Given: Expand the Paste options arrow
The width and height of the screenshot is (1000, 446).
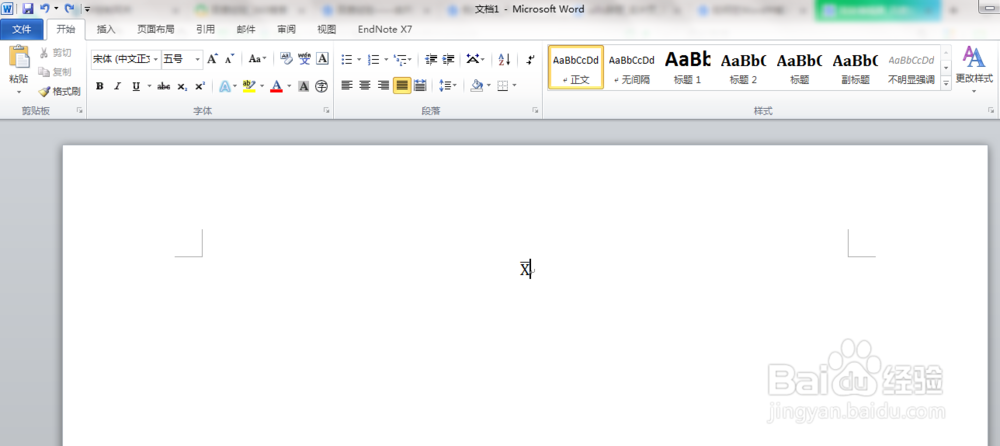Looking at the screenshot, I should pyautogui.click(x=18, y=91).
